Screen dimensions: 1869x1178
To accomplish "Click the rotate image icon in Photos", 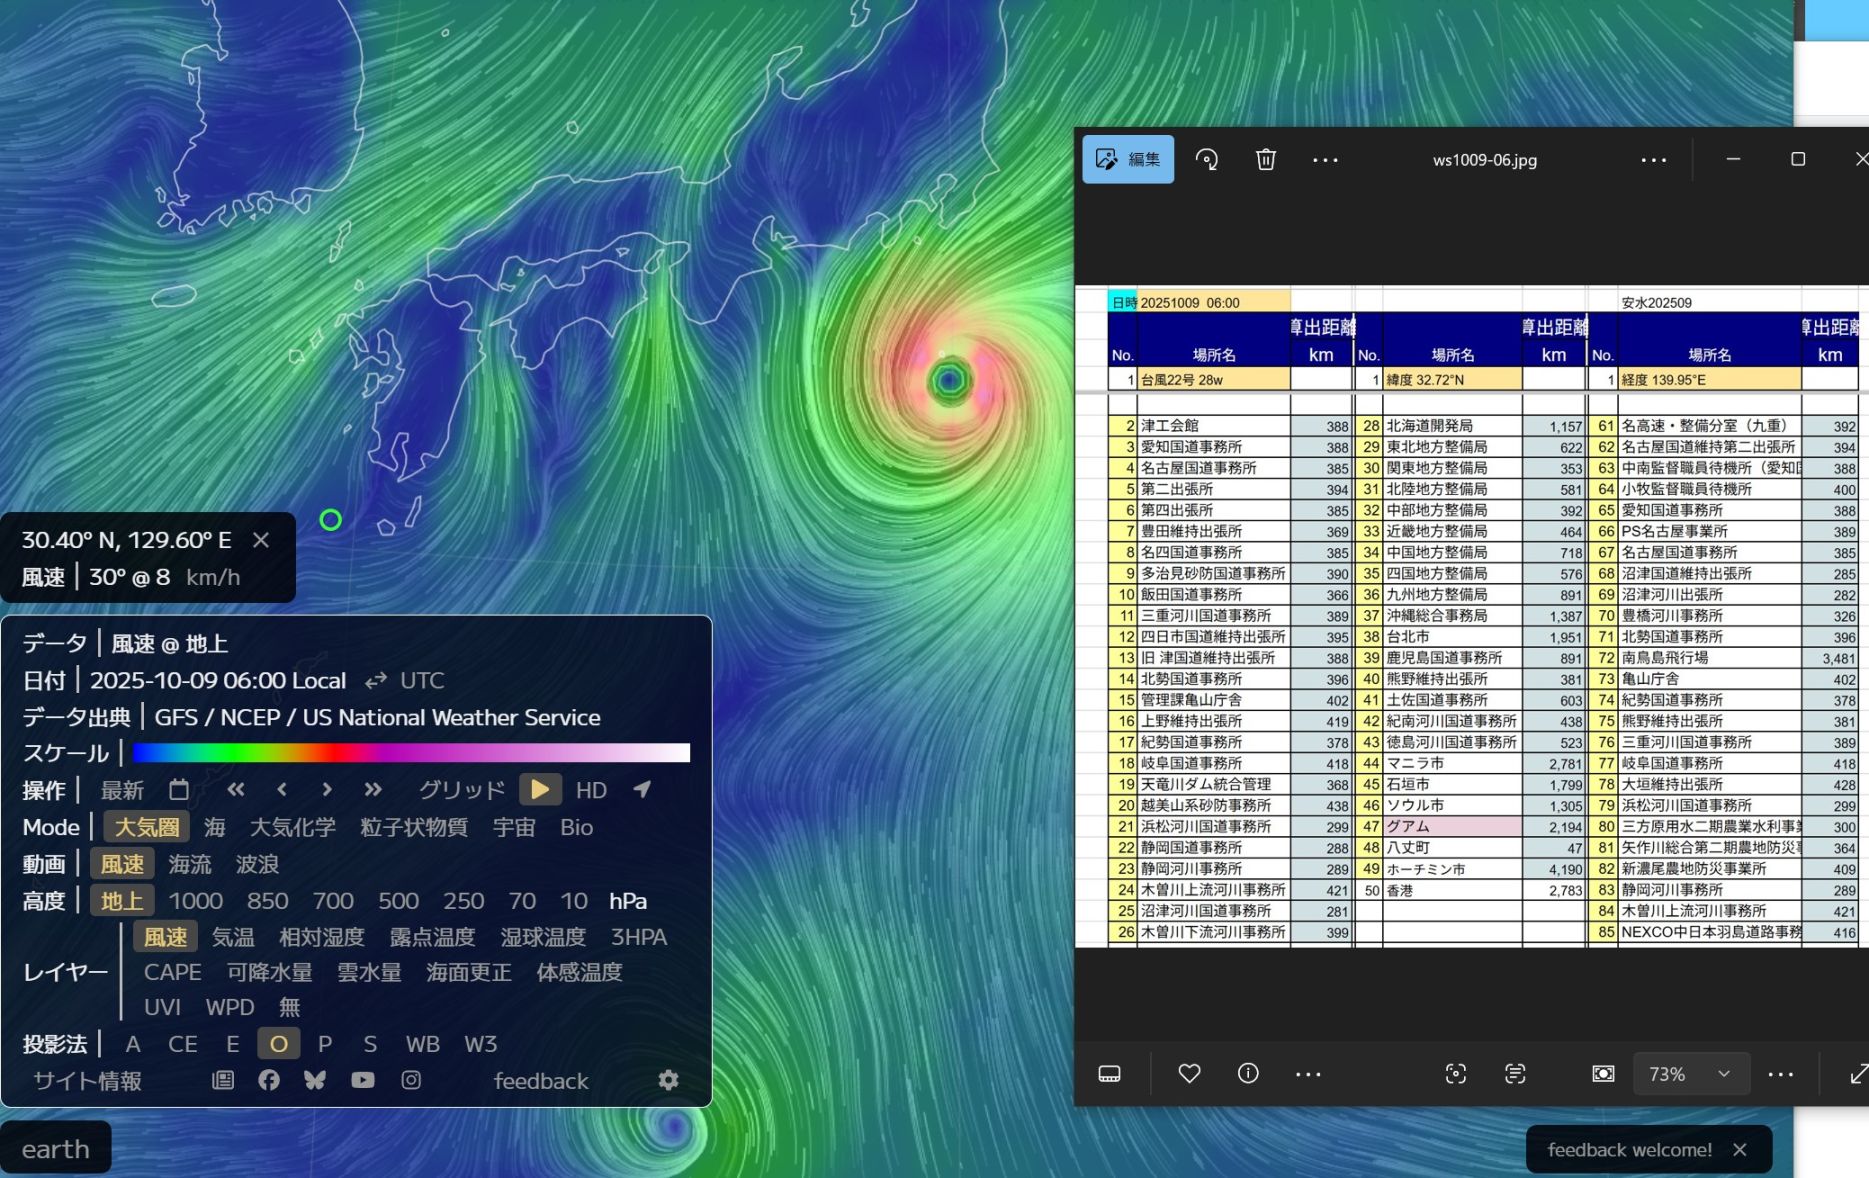I will click(1207, 160).
